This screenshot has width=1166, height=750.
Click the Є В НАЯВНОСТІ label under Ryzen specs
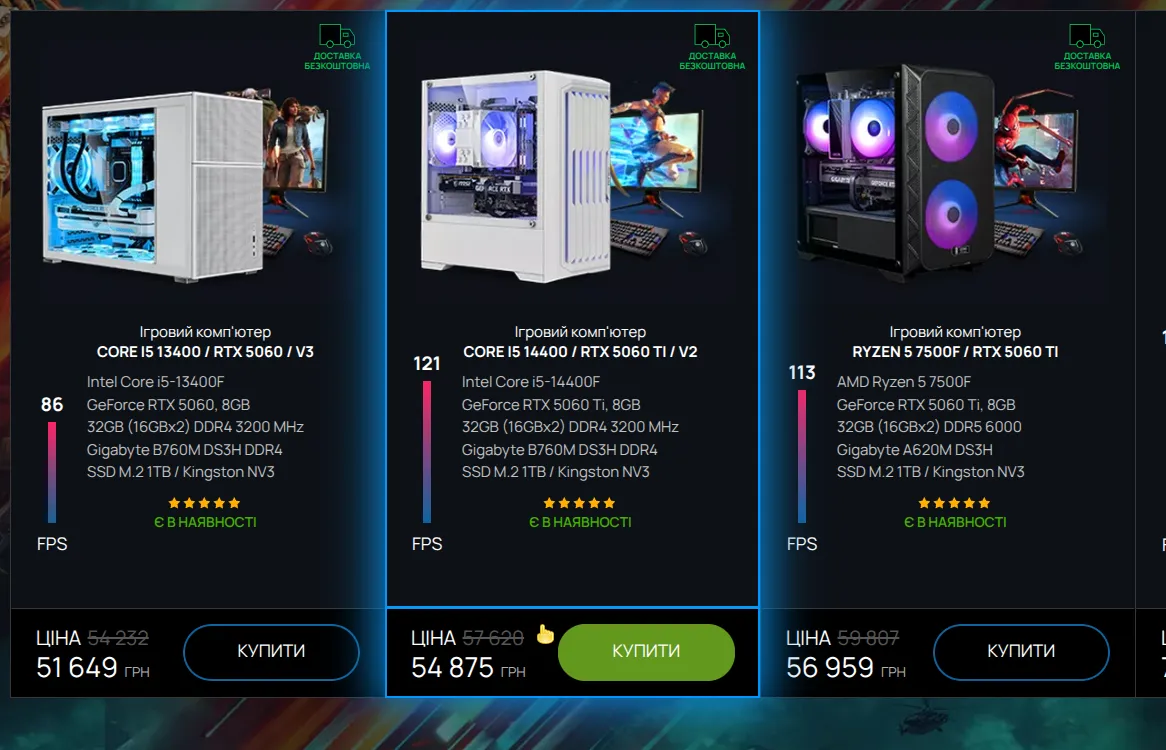tap(955, 523)
